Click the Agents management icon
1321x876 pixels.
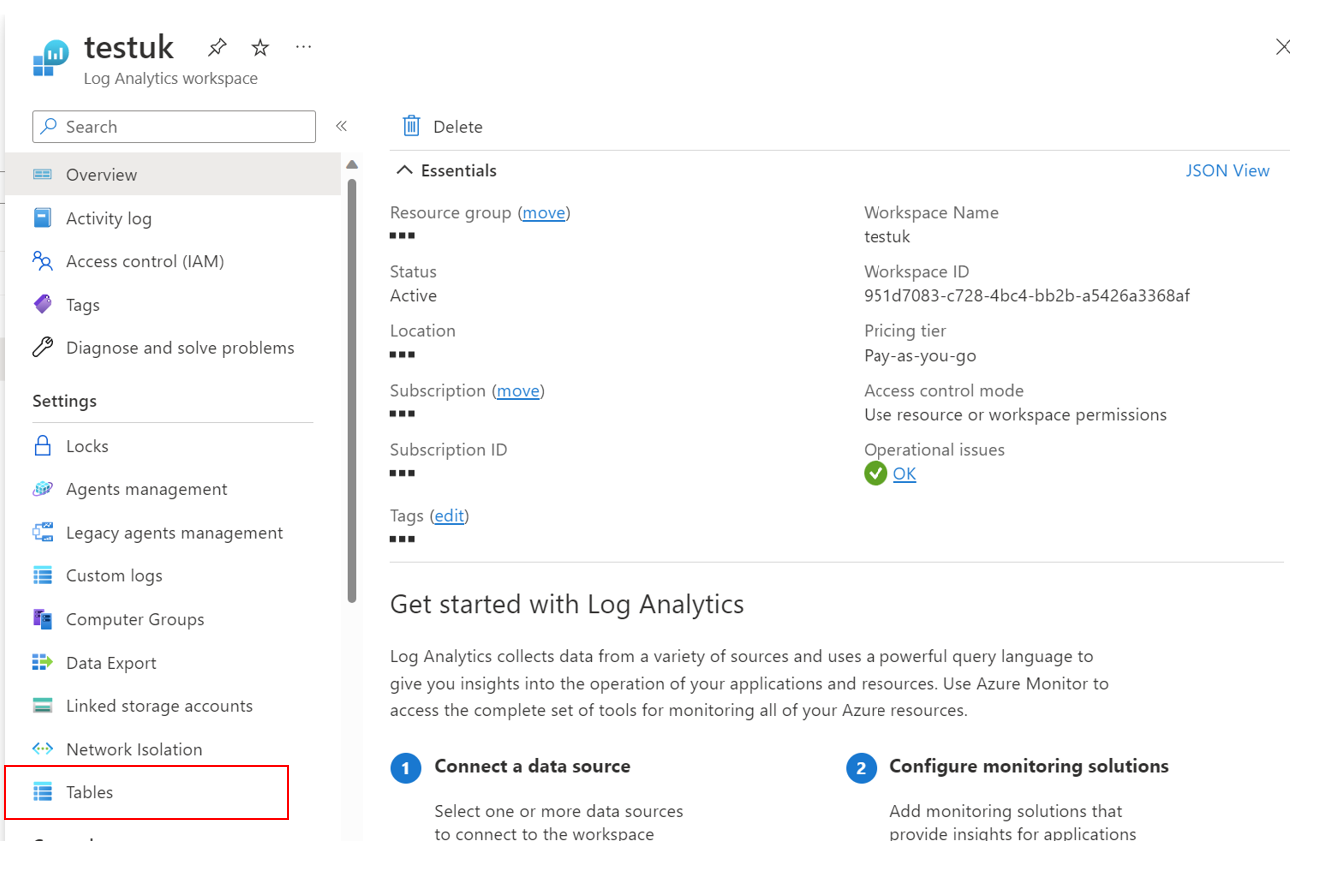coord(42,489)
